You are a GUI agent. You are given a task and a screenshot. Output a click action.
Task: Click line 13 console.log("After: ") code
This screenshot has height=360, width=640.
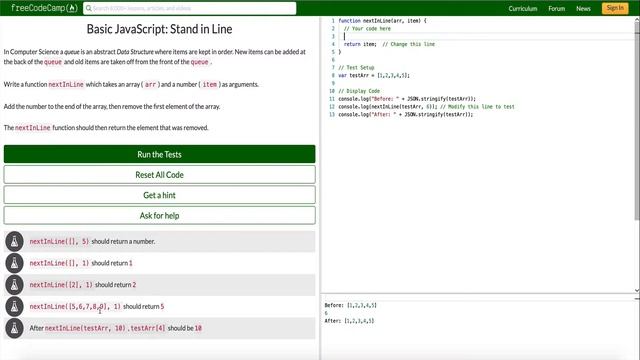click(x=405, y=114)
